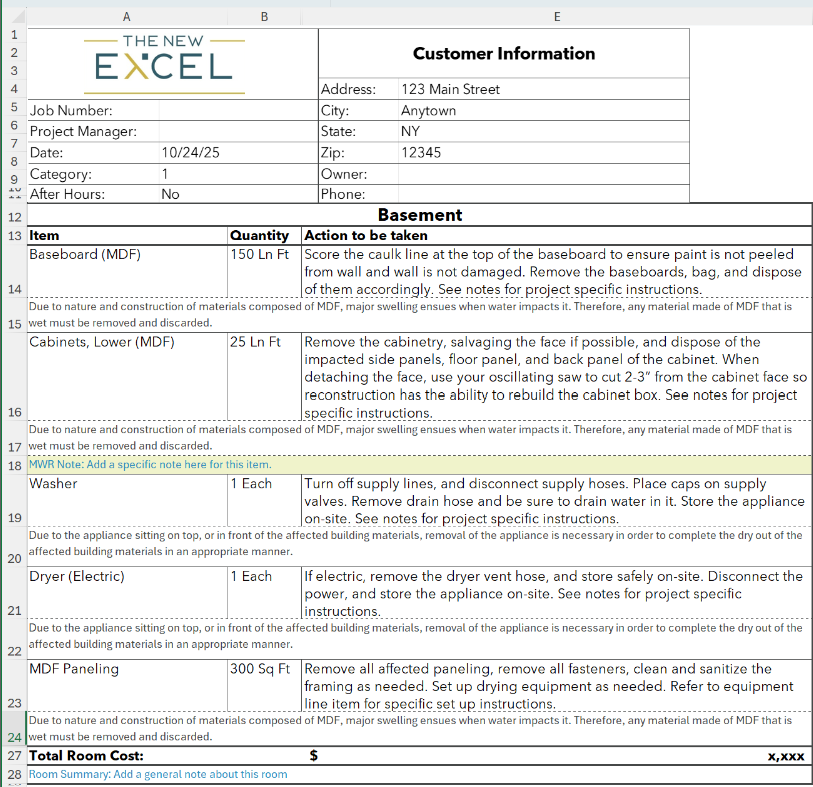Click the 25 Ln Ft quantity cell
This screenshot has height=787, width=813.
coord(264,376)
